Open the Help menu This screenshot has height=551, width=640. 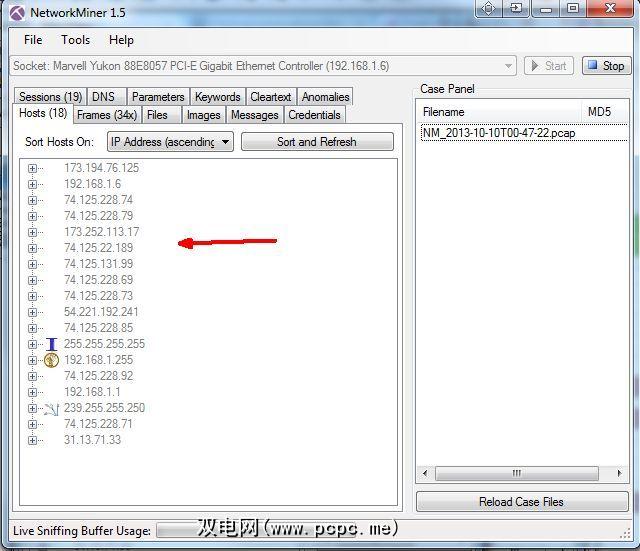[121, 40]
